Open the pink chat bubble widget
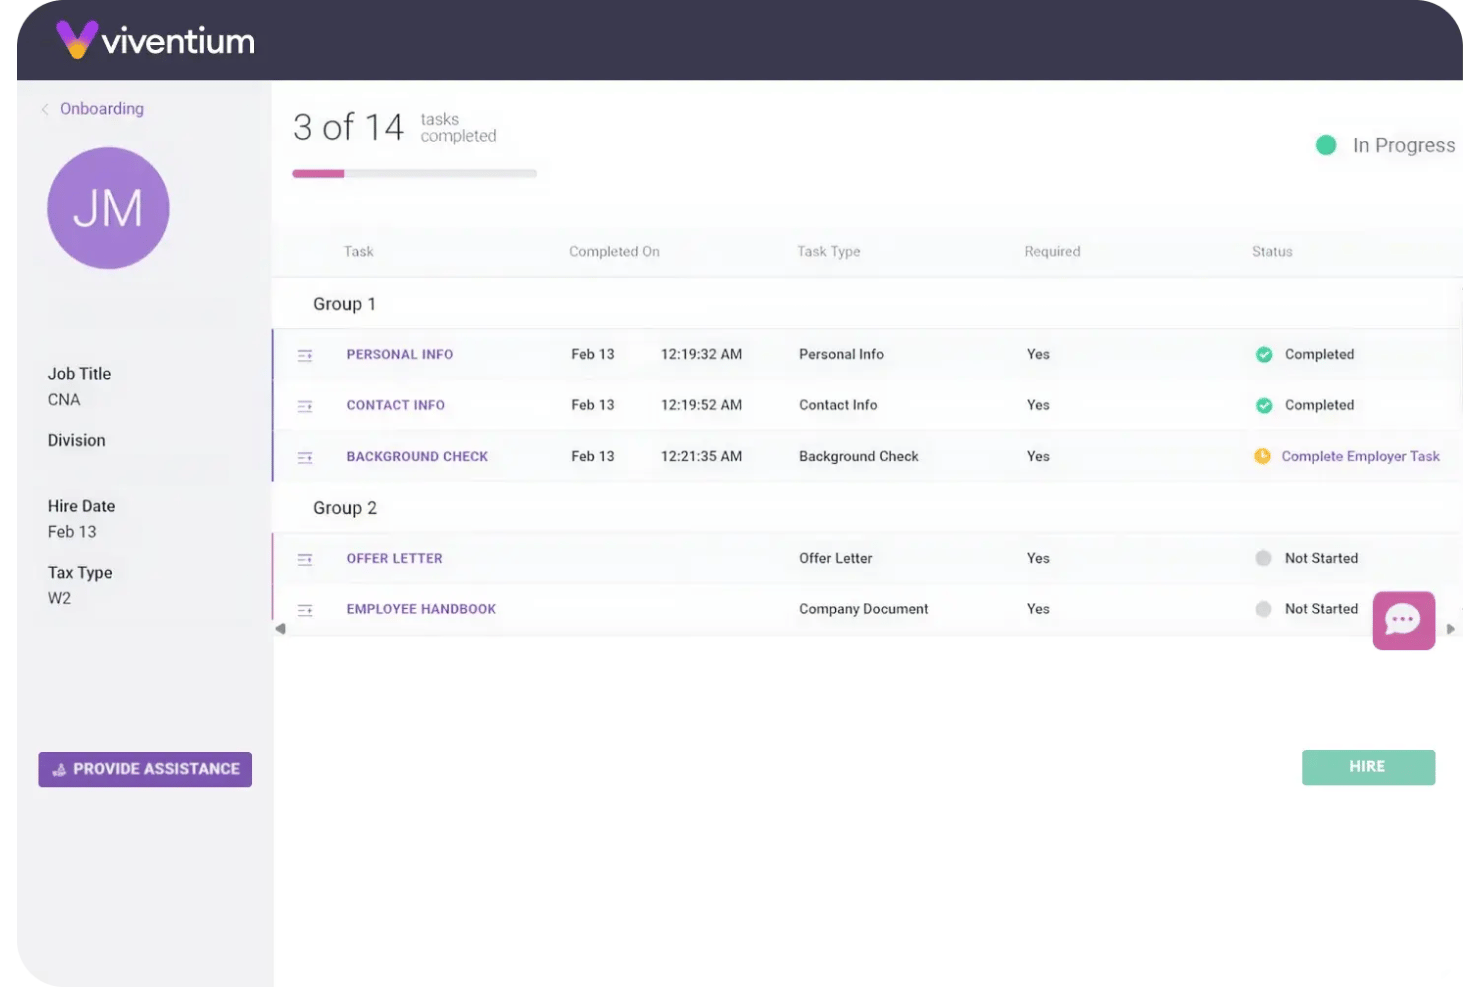The width and height of the screenshot is (1480, 987). [x=1404, y=620]
